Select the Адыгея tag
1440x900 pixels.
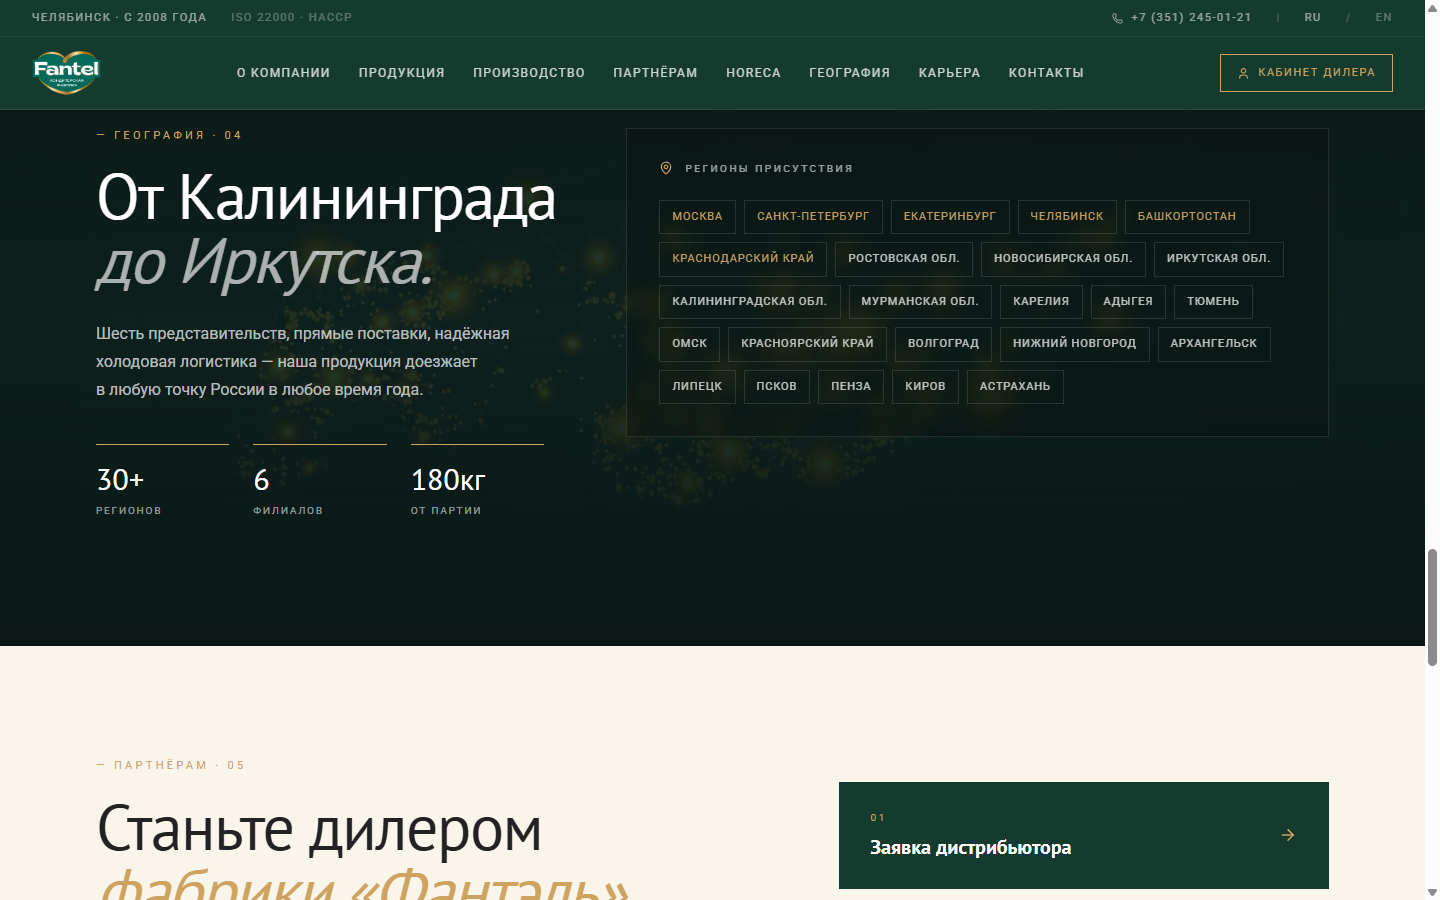[x=1128, y=302]
